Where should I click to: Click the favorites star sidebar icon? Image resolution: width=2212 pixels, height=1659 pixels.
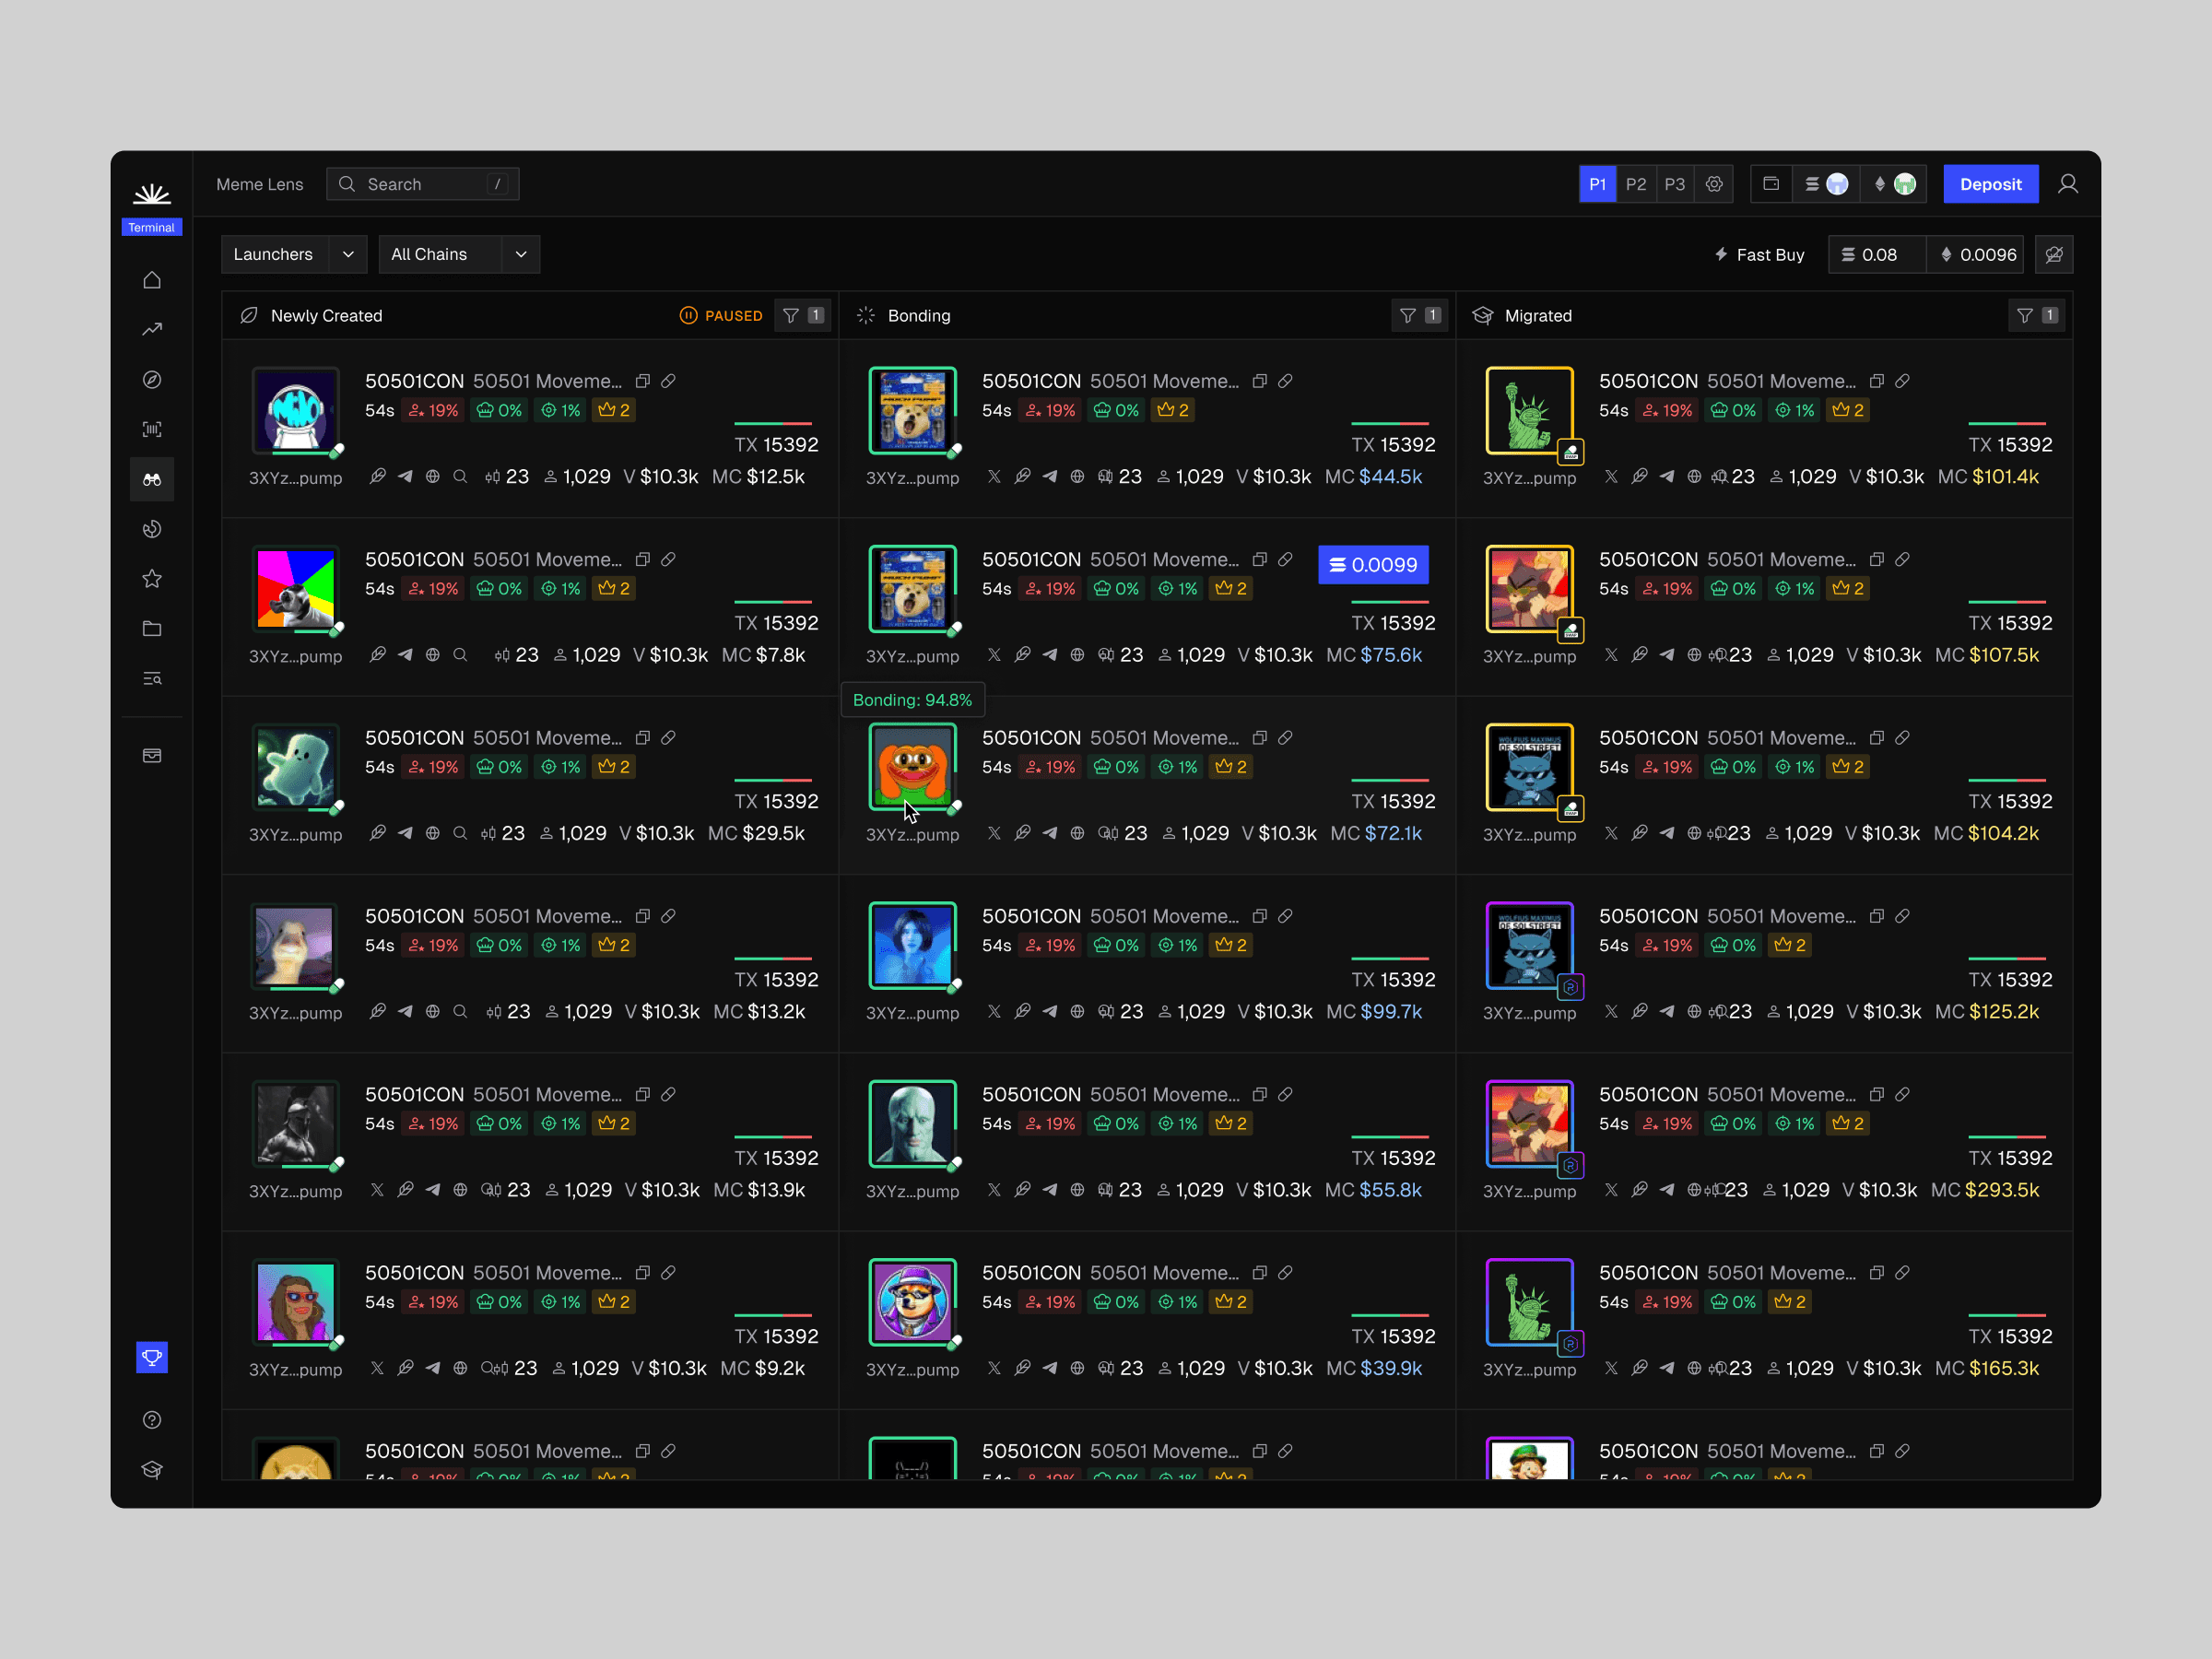pyautogui.click(x=152, y=579)
